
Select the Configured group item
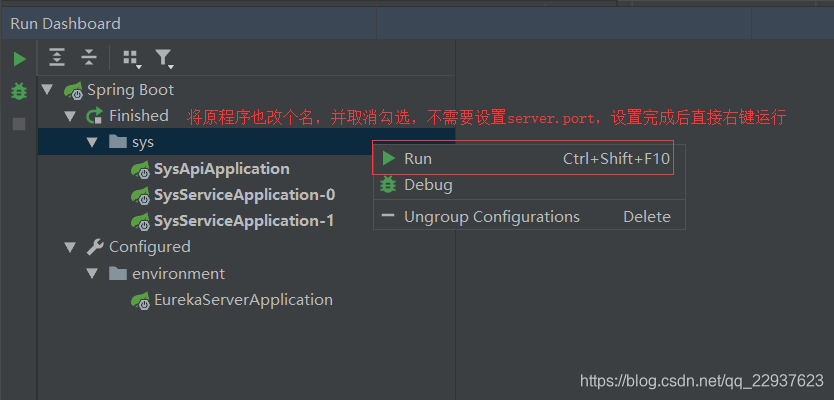[149, 247]
